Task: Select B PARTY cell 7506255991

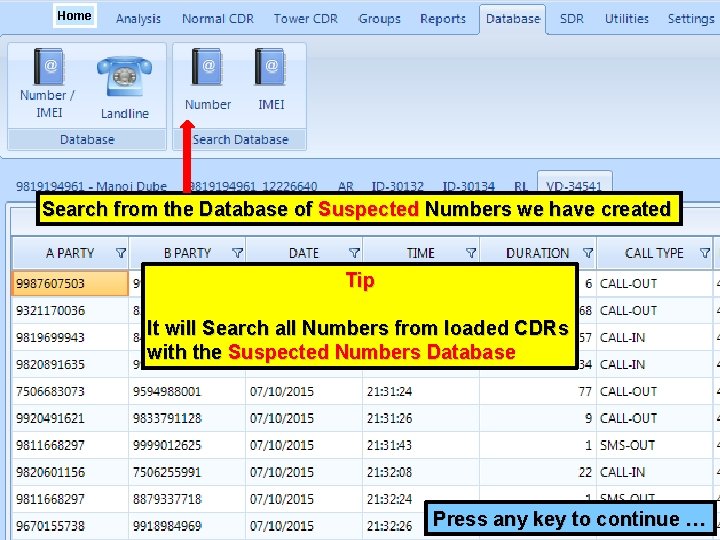Action: [187, 472]
